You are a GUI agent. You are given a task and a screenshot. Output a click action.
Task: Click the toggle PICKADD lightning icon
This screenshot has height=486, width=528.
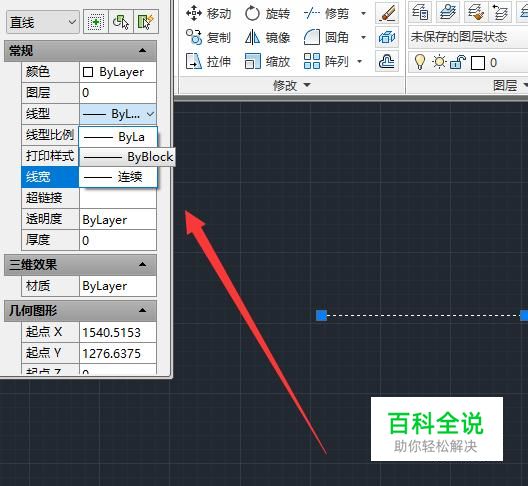pyautogui.click(x=146, y=22)
